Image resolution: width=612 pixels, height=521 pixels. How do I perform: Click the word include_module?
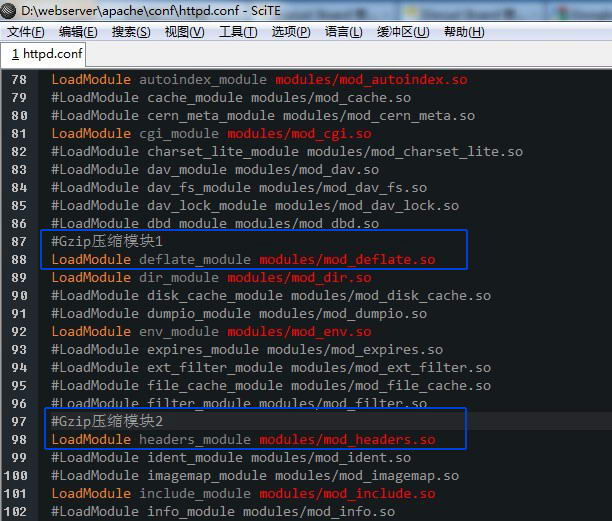coord(195,494)
